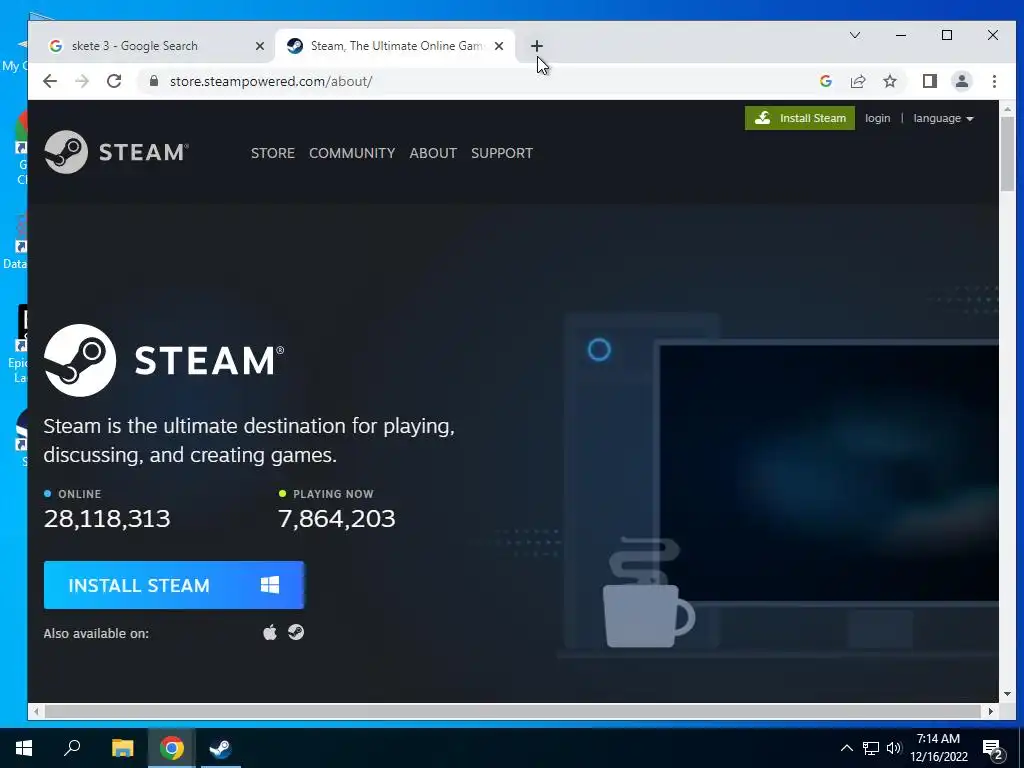The height and width of the screenshot is (768, 1024).
Task: Click the blue INSTALL STEAM button
Action: point(174,585)
